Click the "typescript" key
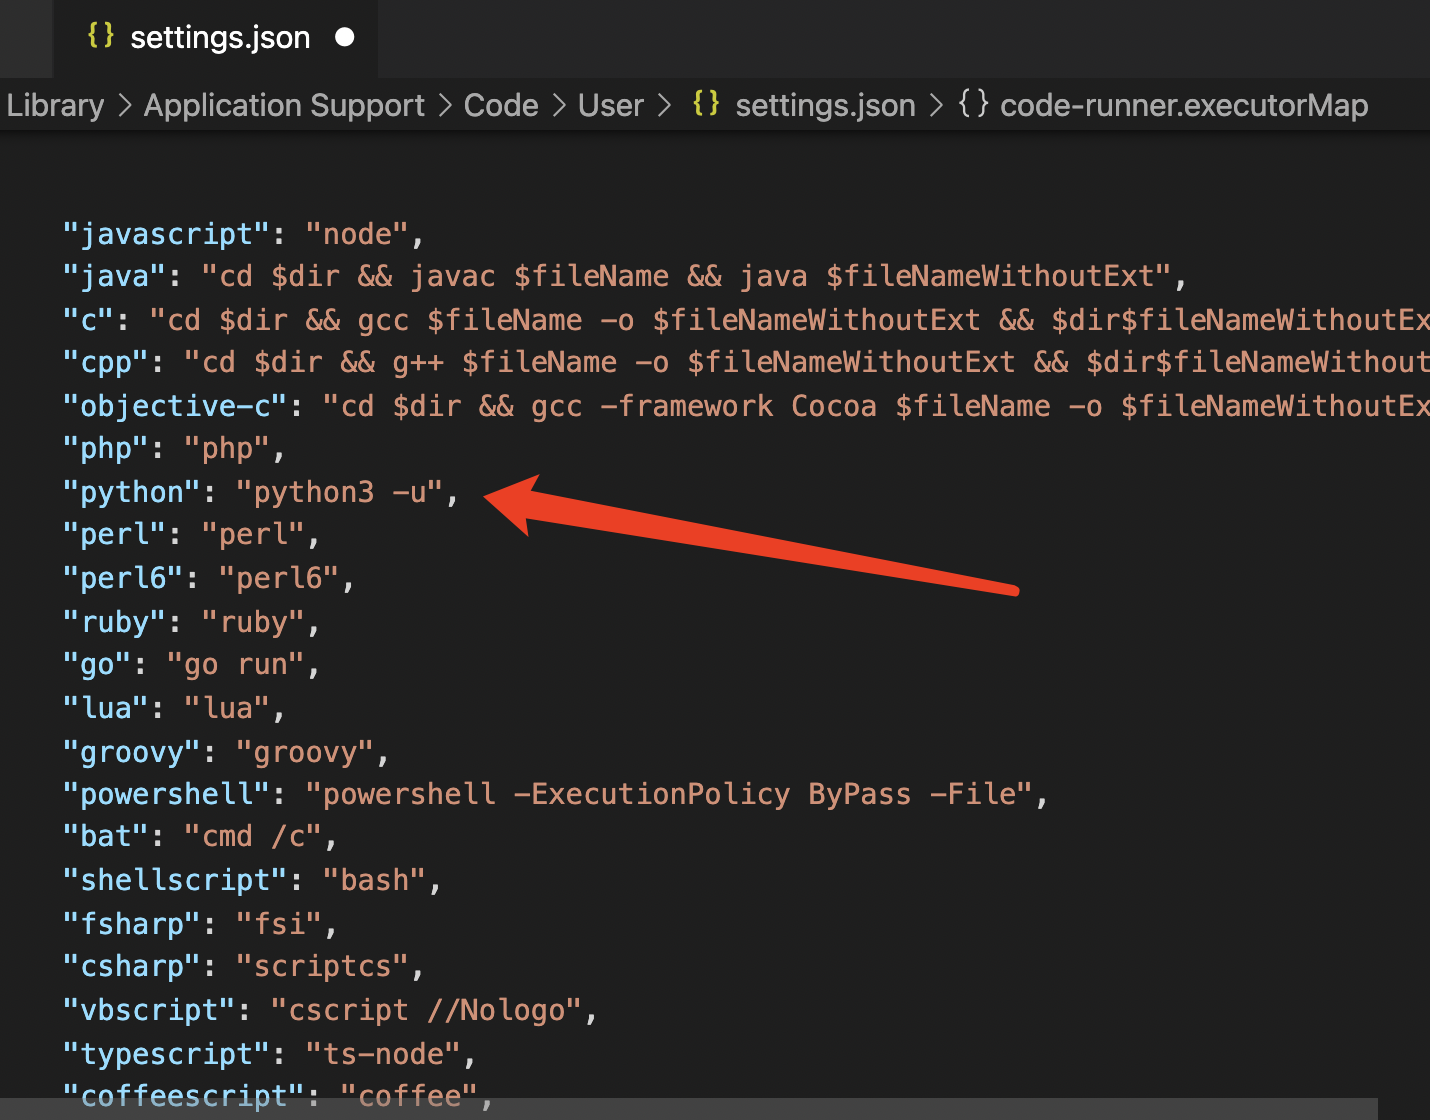 pos(166,1054)
